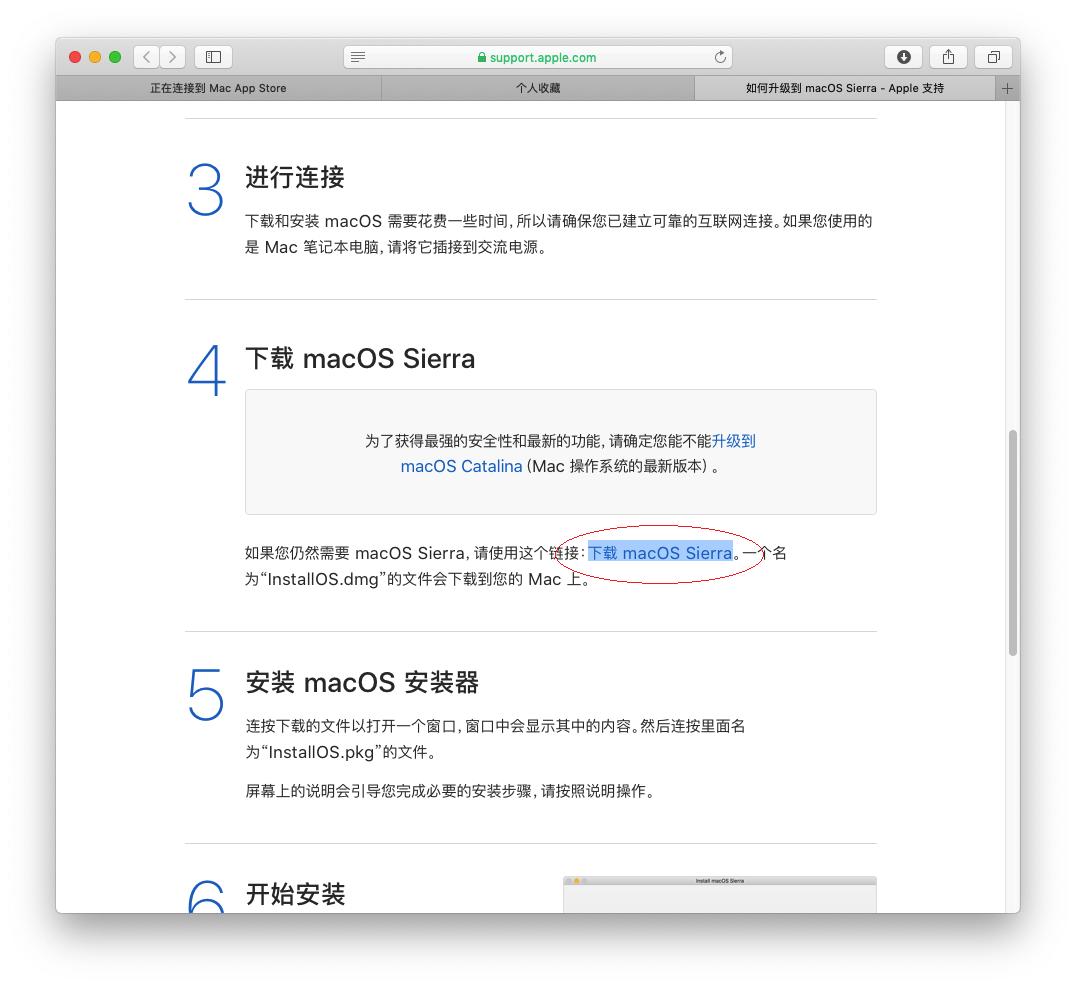Toggle the sidebar panel button
This screenshot has width=1076, height=987.
tap(213, 57)
